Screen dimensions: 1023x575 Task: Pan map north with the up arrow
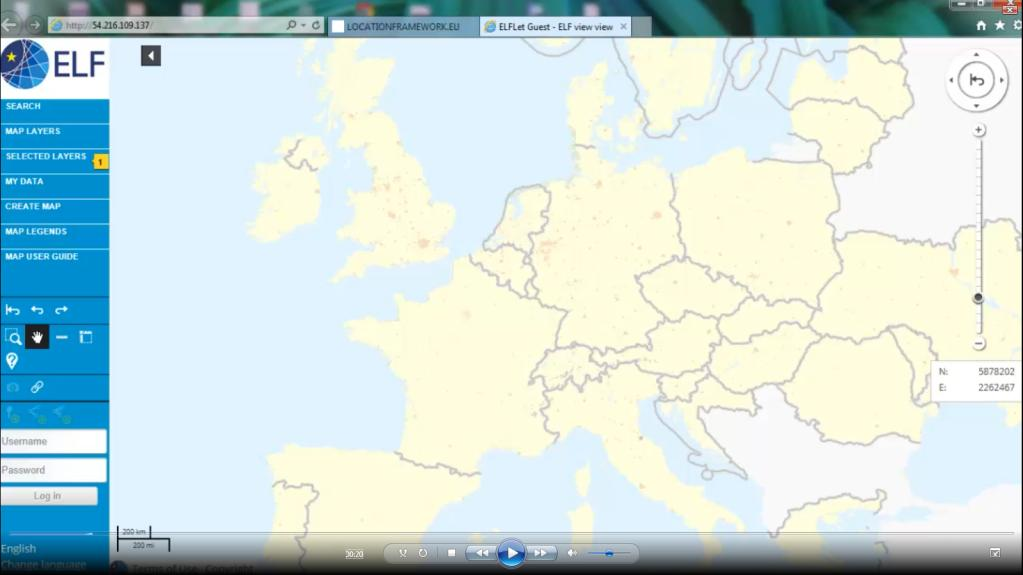976,55
